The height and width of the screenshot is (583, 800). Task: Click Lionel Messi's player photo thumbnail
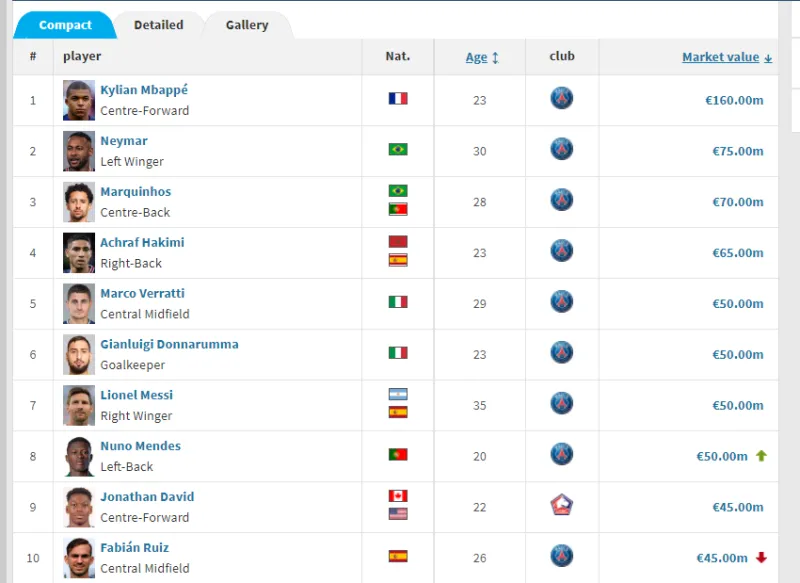tap(79, 405)
